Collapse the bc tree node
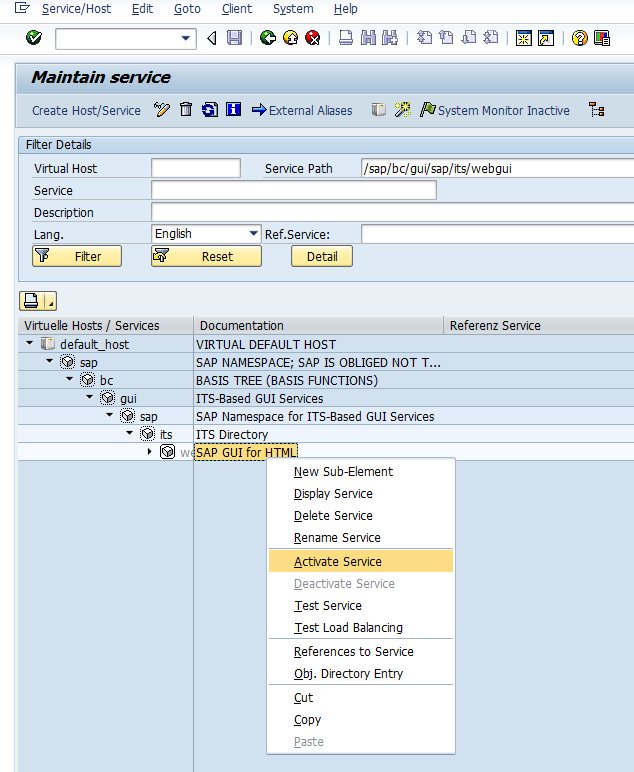The width and height of the screenshot is (634, 772). pyautogui.click(x=69, y=379)
